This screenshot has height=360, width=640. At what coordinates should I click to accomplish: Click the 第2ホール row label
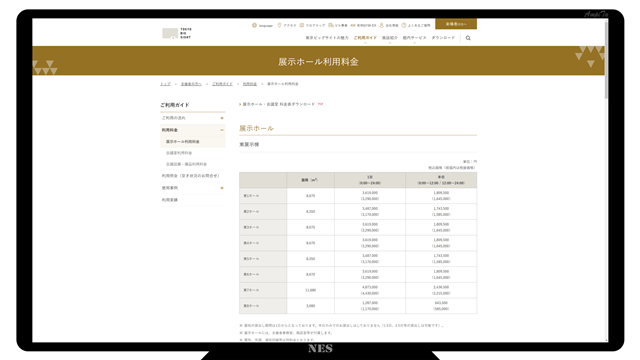click(x=251, y=211)
